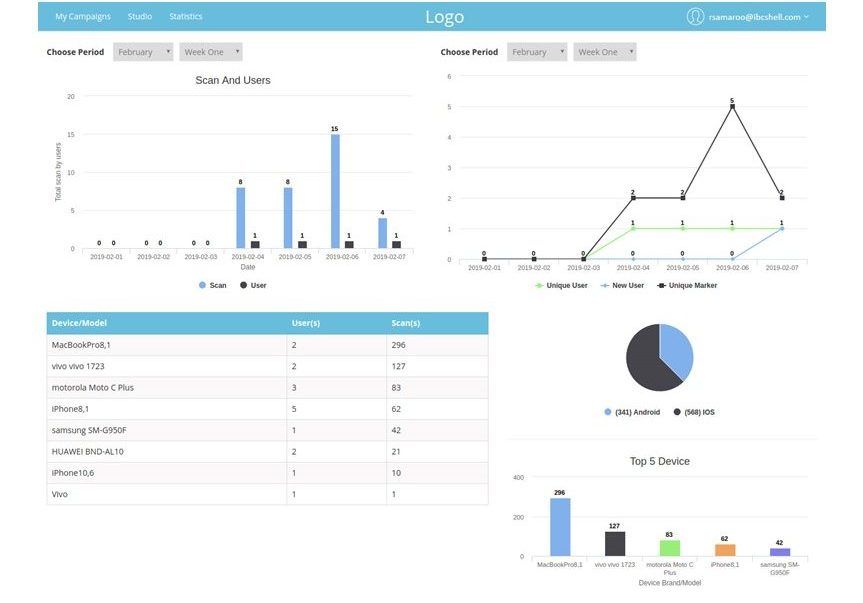Open the rsamaroo@ibcshell.com account menu
Screen dimensions: 863x603
[x=759, y=17]
